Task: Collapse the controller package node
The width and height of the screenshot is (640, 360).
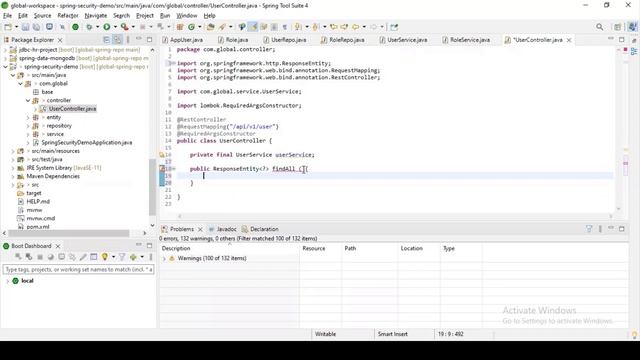Action: click(x=28, y=100)
